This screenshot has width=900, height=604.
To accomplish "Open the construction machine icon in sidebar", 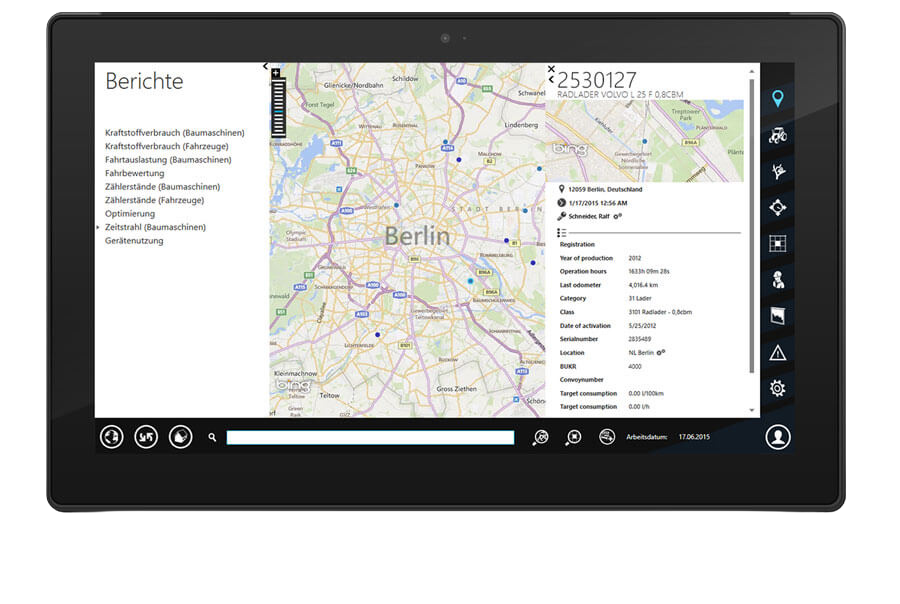I will click(x=778, y=133).
